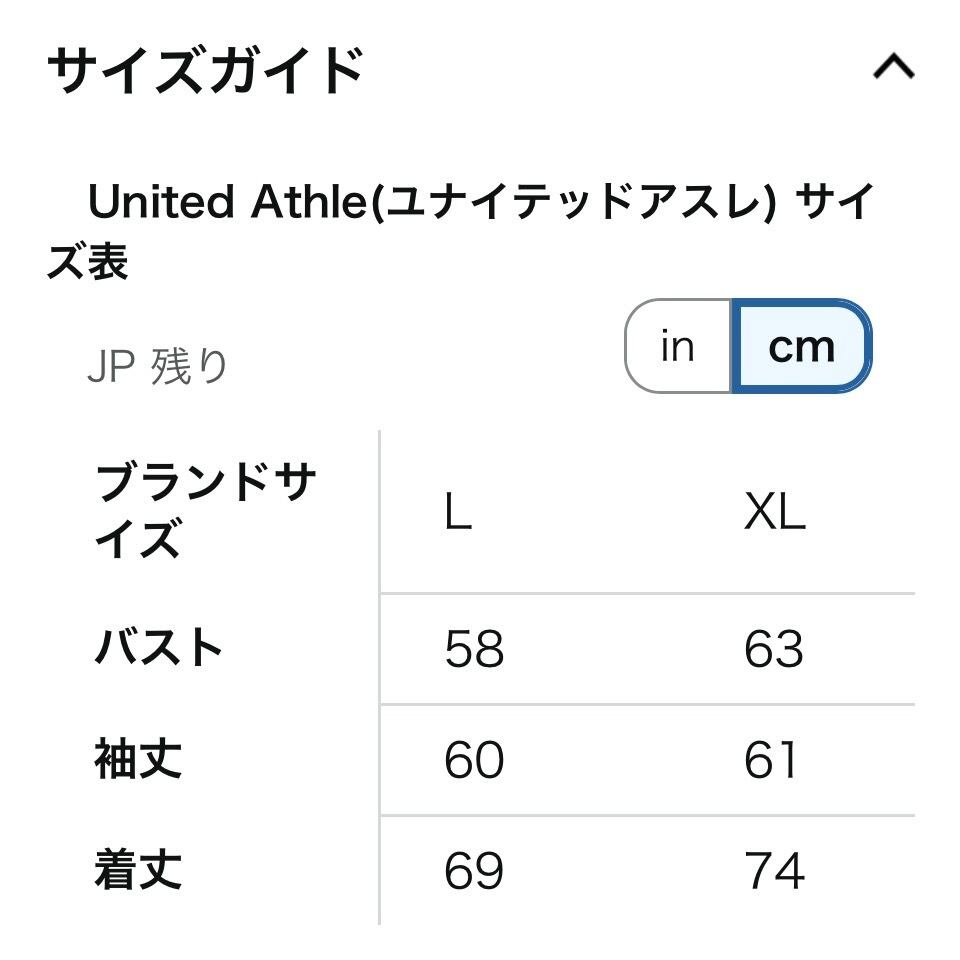This screenshot has height=960, width=960.
Task: Select the cm unit option
Action: 801,346
